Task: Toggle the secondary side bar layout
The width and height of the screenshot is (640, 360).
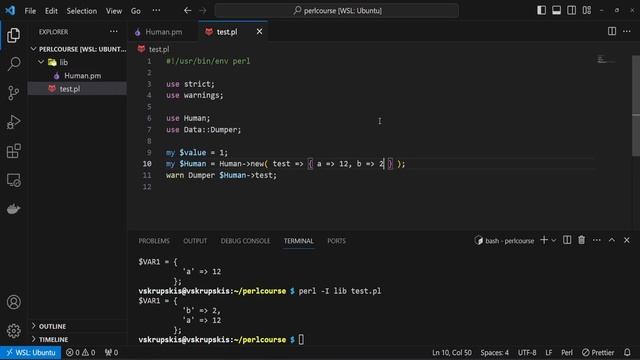Action: [x=571, y=11]
